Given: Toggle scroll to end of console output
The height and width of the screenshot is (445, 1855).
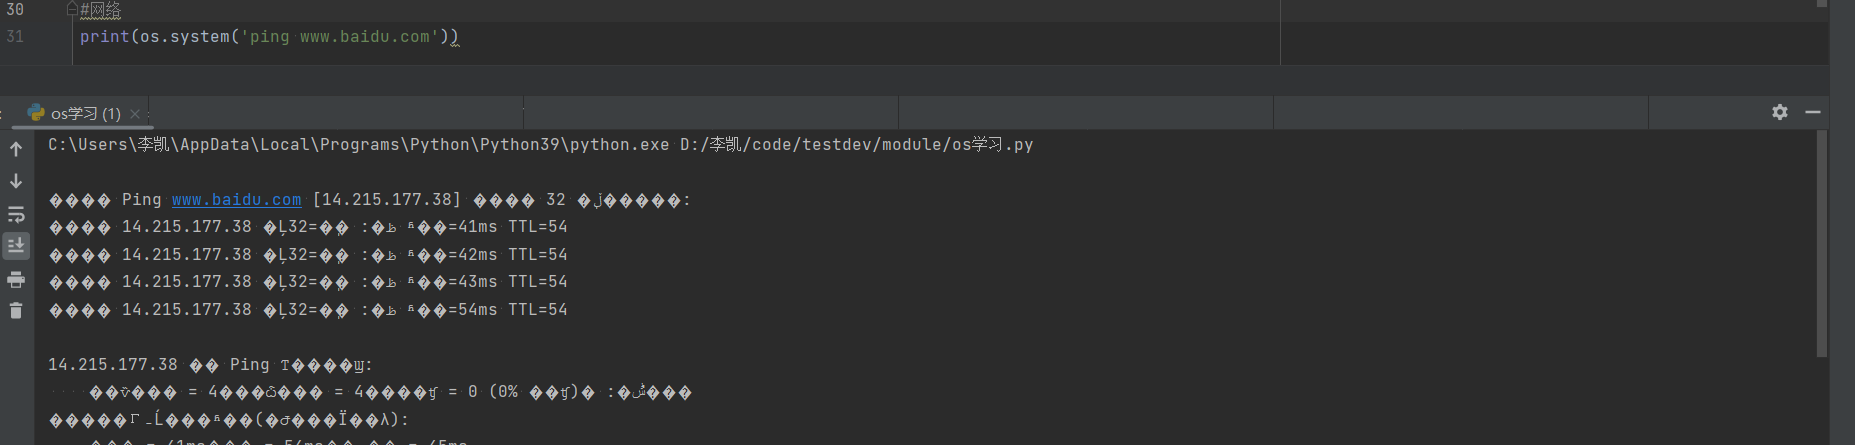Looking at the screenshot, I should click(16, 246).
